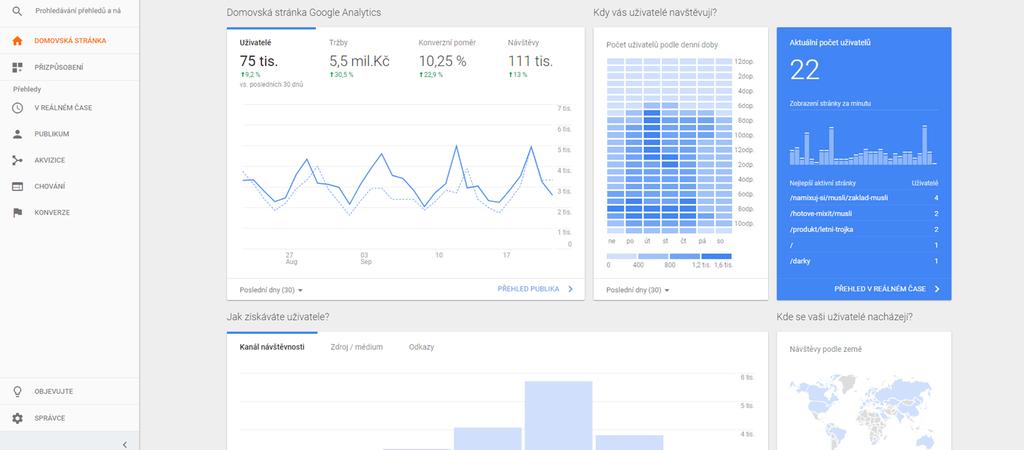Click the Chování window icon
The height and width of the screenshot is (450, 1024).
18,186
